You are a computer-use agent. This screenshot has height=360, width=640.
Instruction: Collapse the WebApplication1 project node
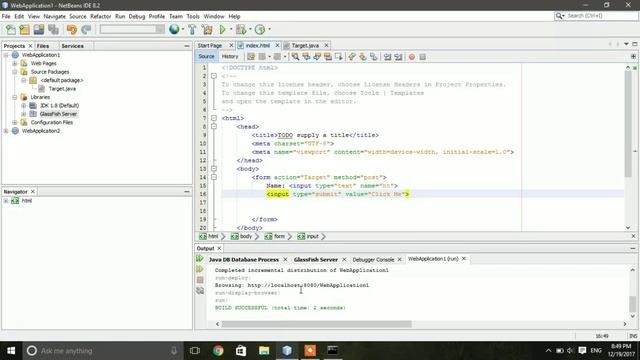coord(6,55)
